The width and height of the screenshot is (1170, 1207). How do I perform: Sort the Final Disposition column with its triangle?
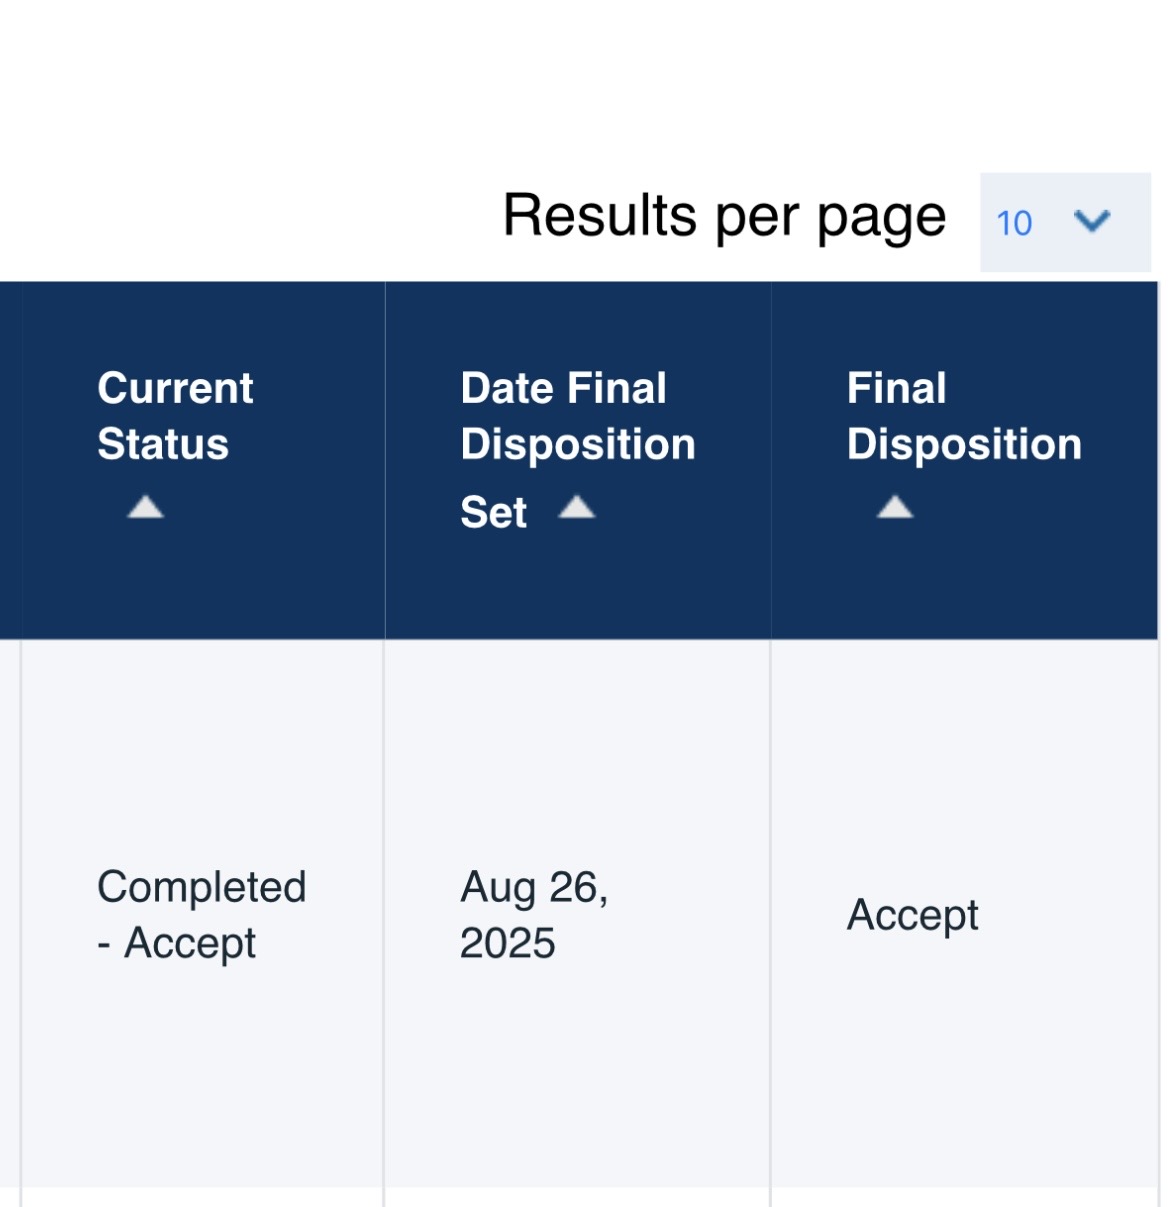895,507
